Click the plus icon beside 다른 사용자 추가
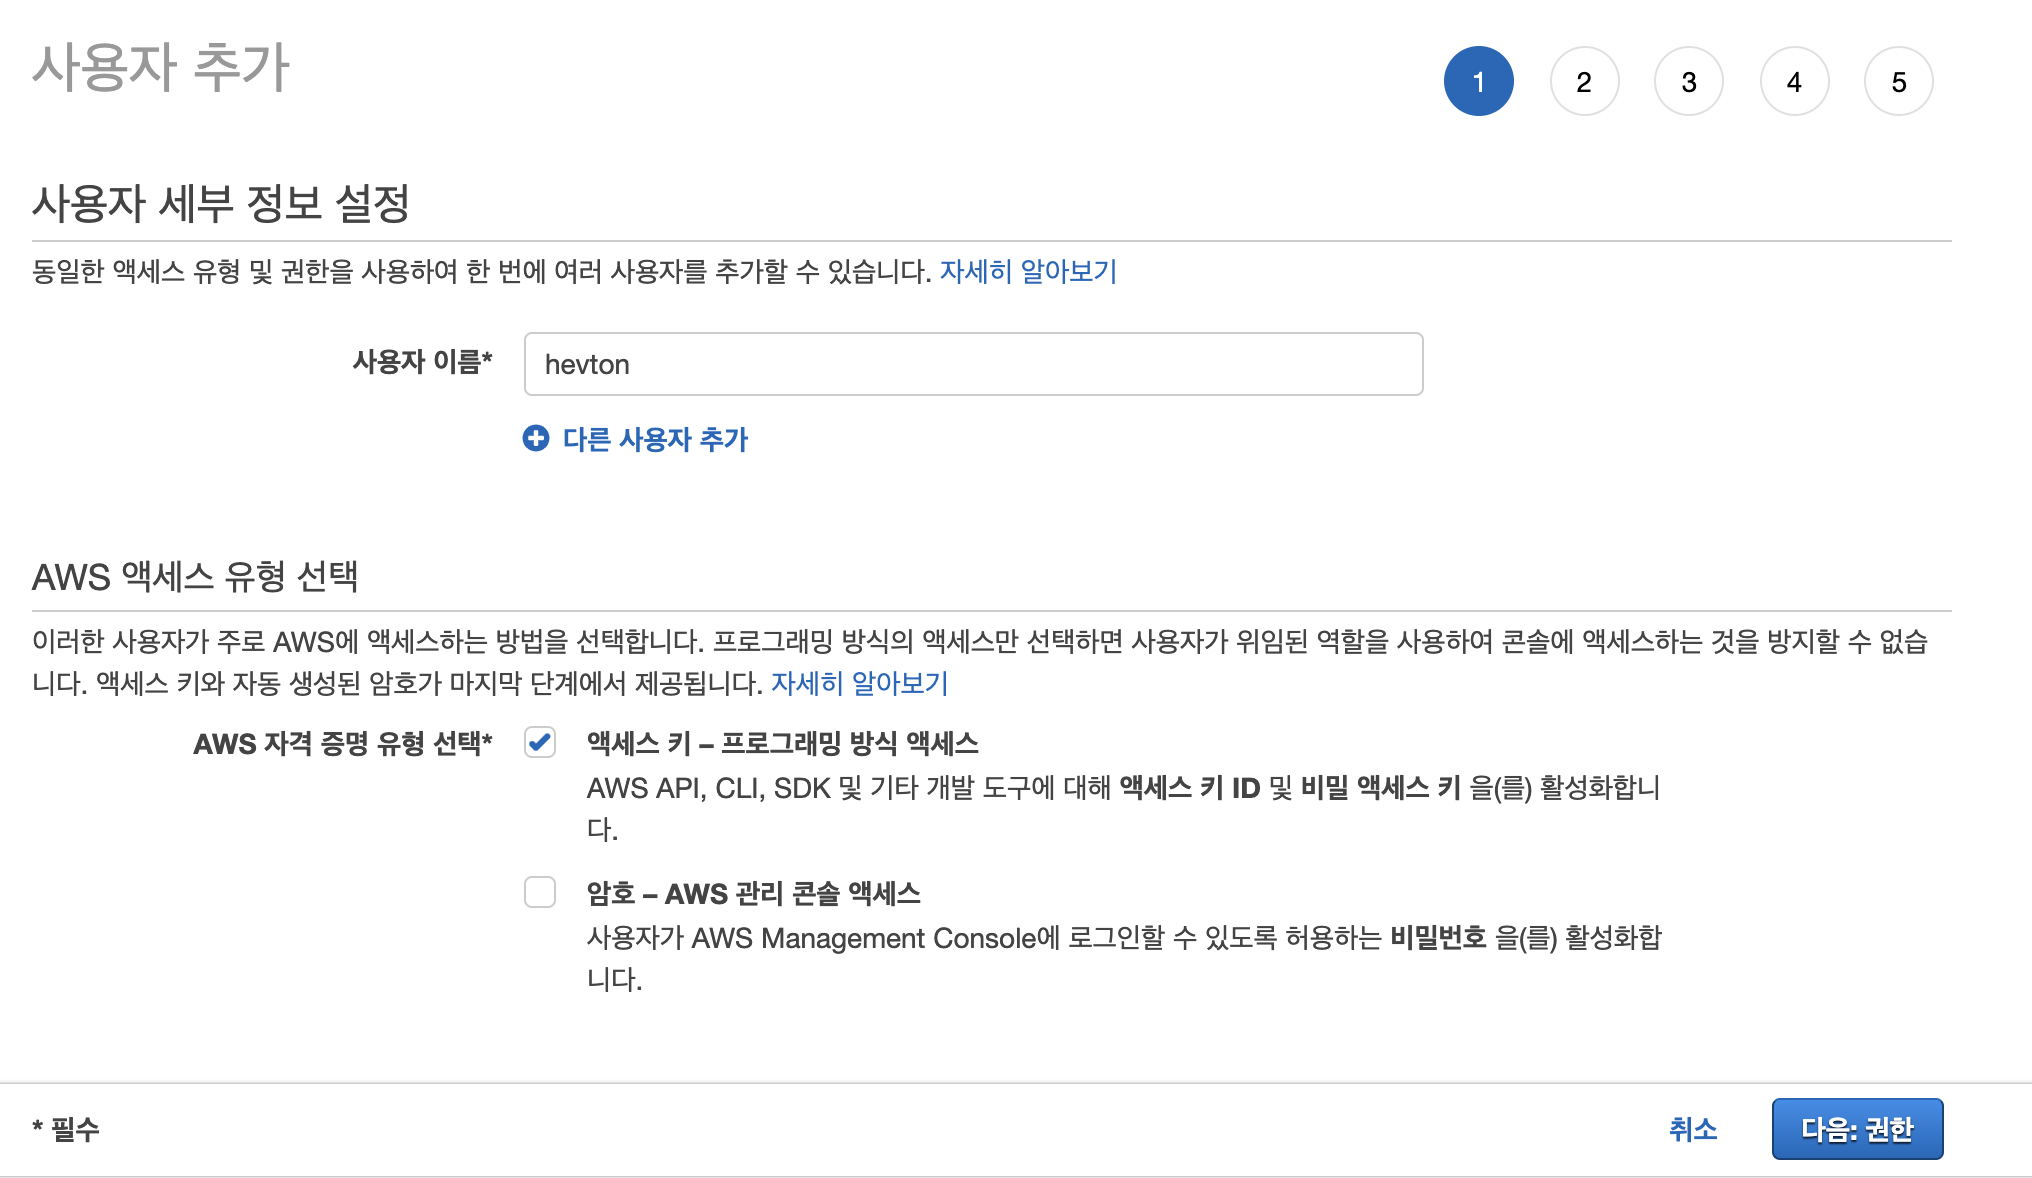2032x1178 pixels. [x=536, y=438]
